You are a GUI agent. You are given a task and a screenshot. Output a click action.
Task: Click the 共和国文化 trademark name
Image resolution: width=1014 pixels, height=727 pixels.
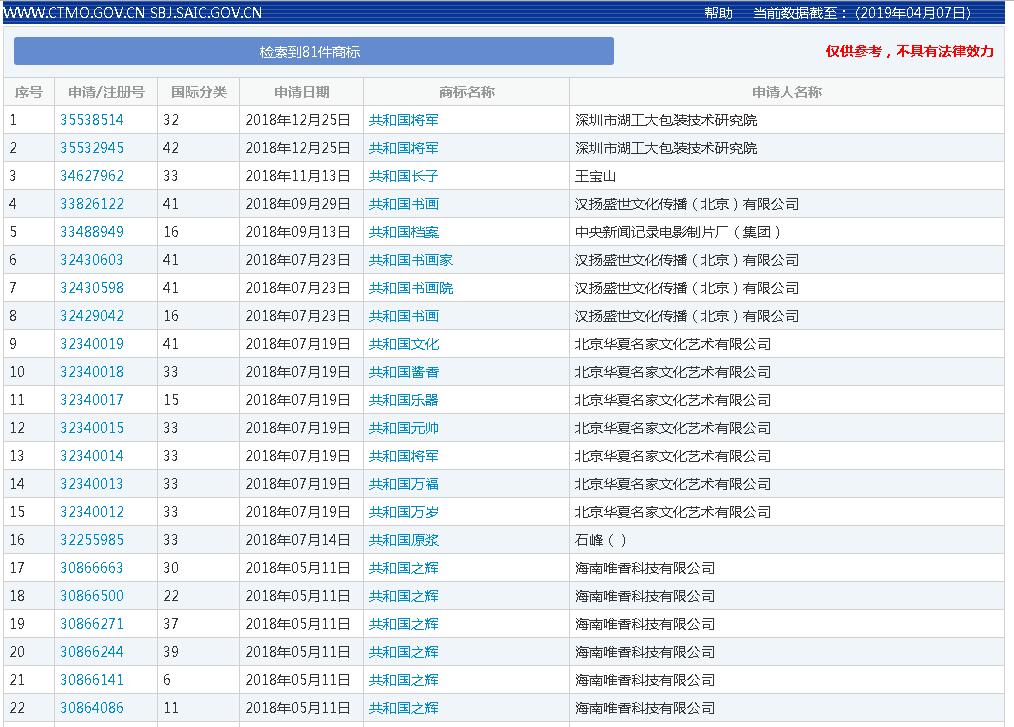403,344
